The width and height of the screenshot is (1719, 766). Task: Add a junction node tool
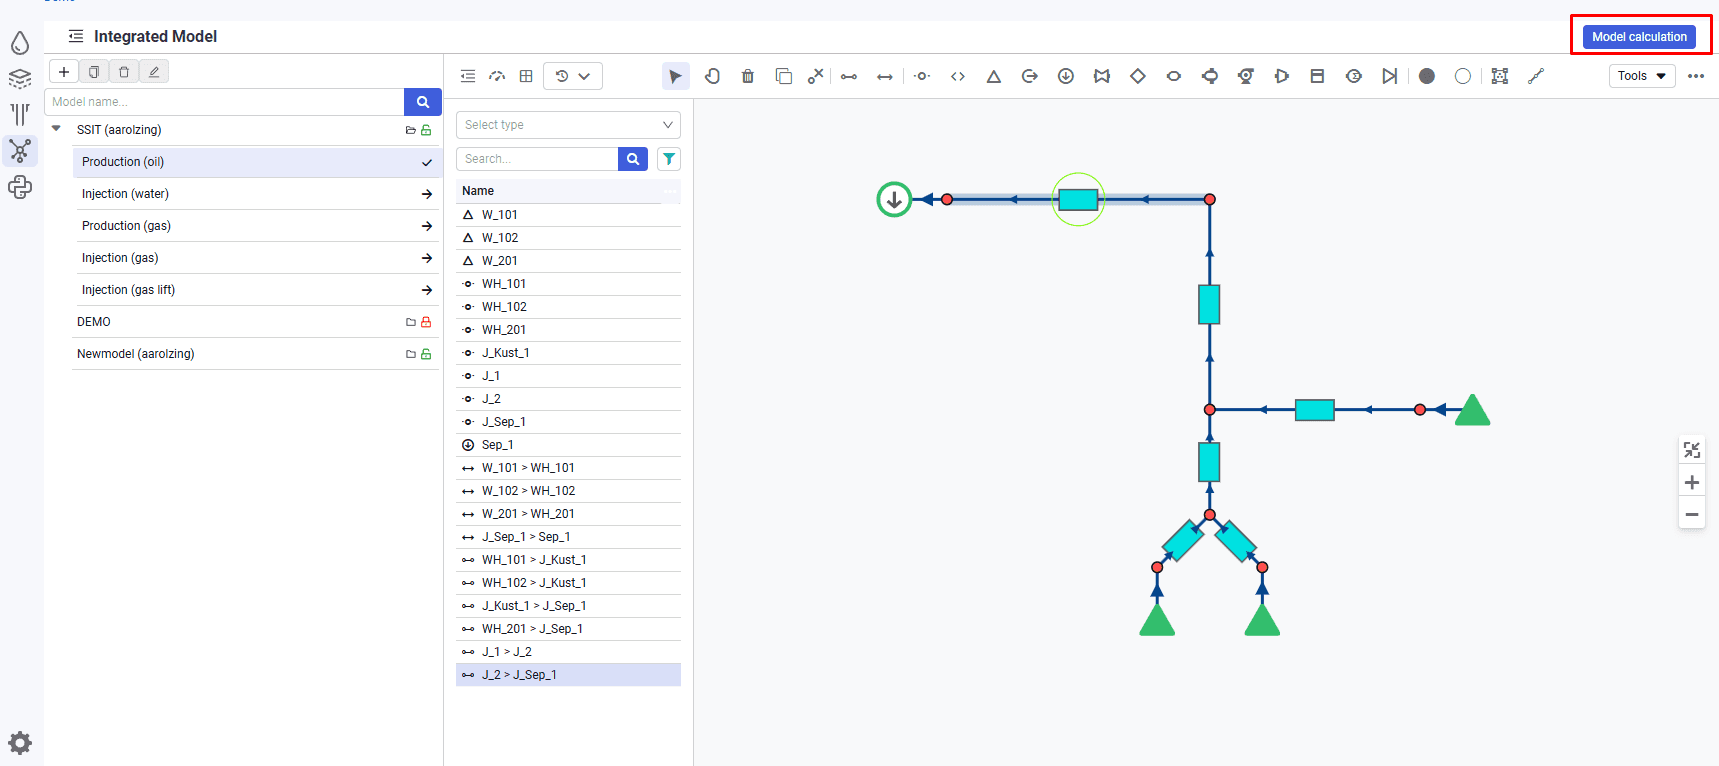922,76
